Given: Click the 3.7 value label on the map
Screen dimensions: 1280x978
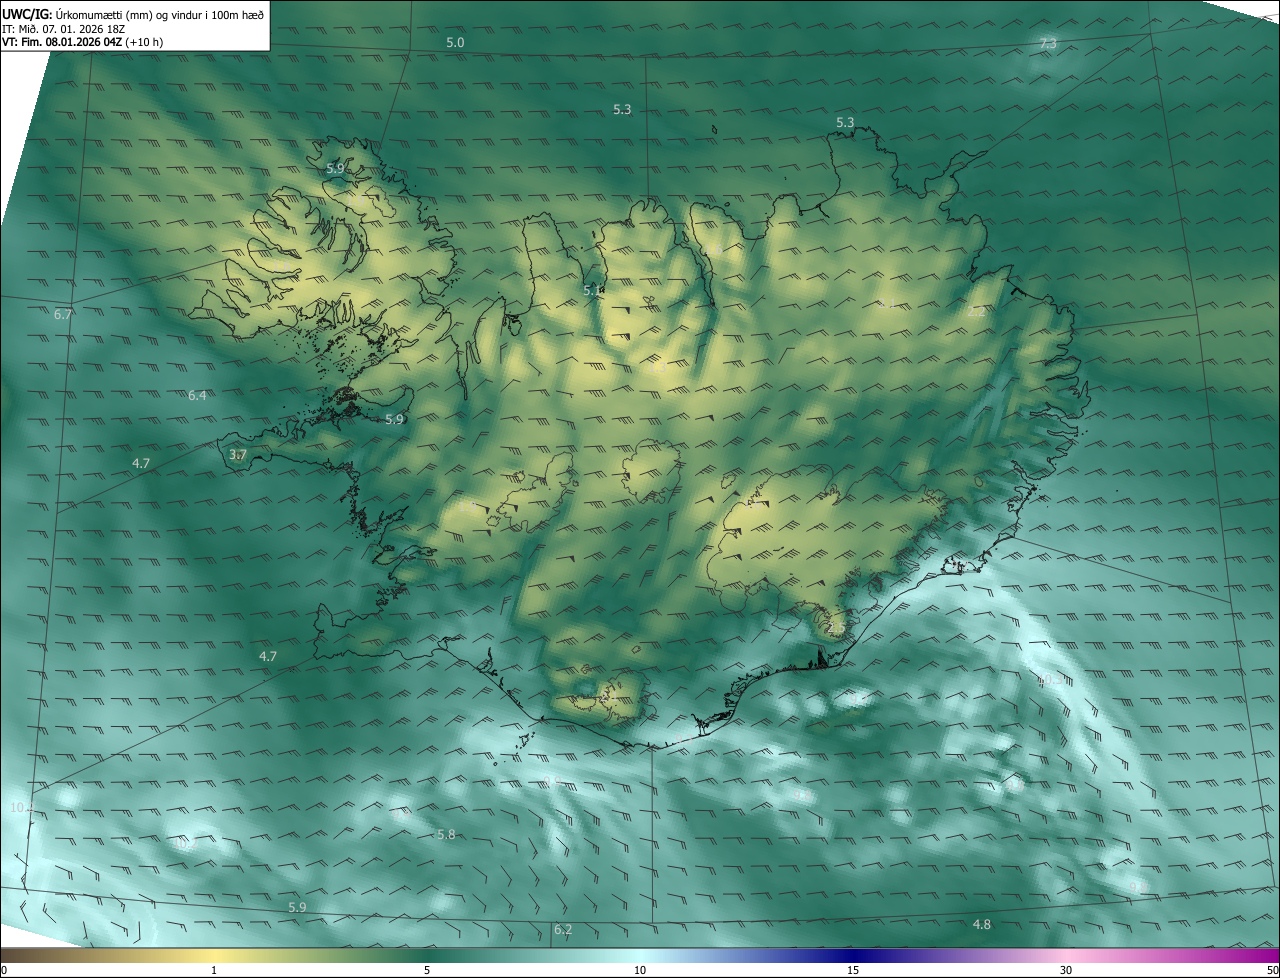Looking at the screenshot, I should pos(238,454).
